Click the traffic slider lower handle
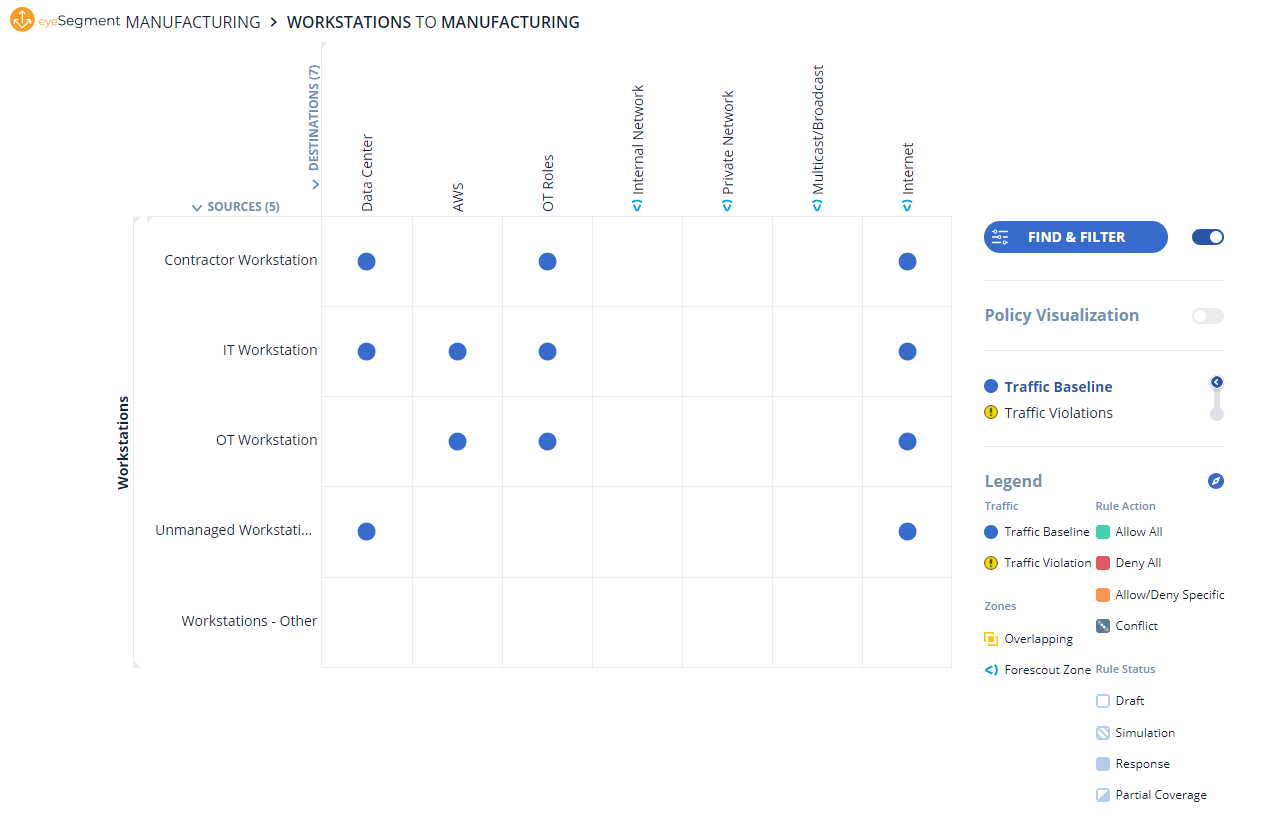1269x825 pixels. pos(1217,414)
